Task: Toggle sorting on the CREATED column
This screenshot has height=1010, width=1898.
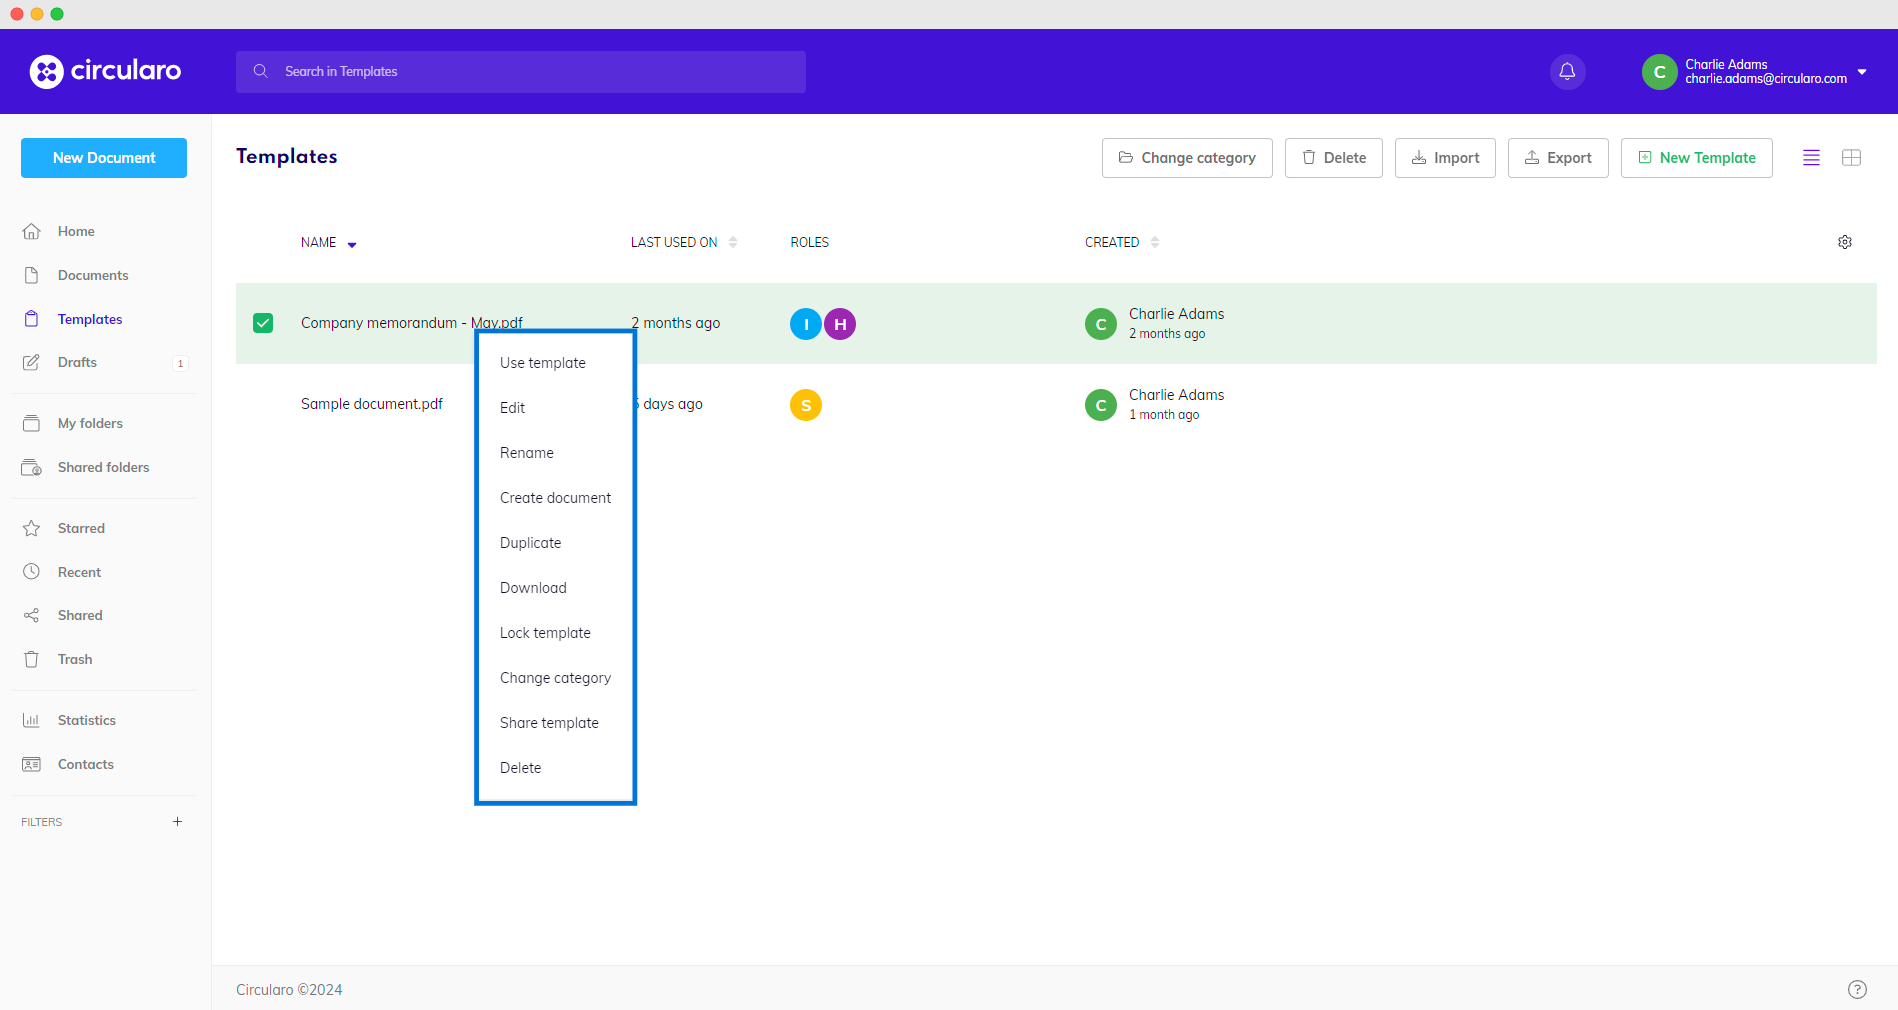Action: 1154,241
